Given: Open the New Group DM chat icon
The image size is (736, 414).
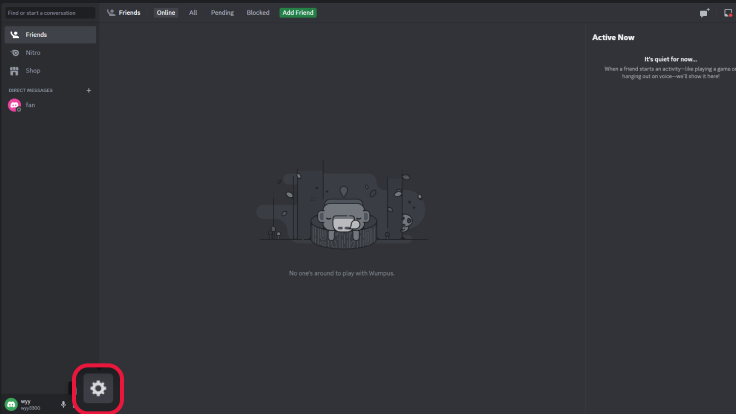Looking at the screenshot, I should point(704,13).
